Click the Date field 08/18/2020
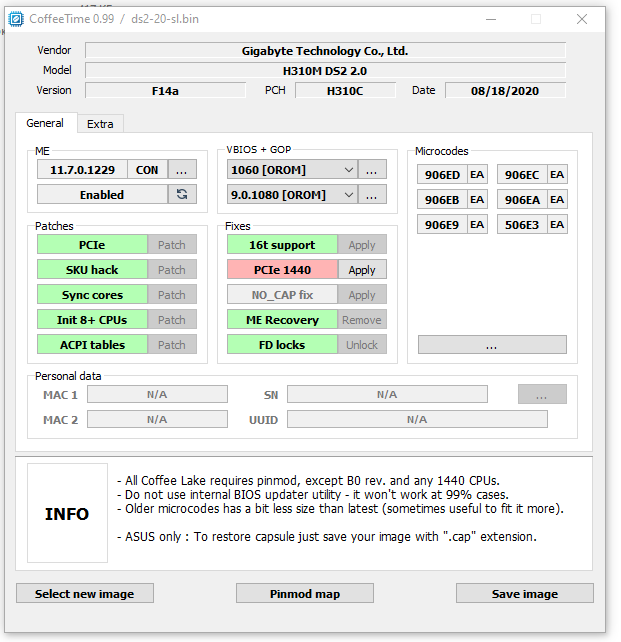The image size is (621, 642). [x=505, y=90]
